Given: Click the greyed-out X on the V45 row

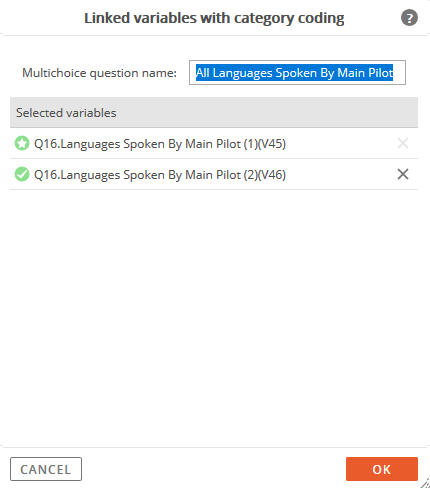Looking at the screenshot, I should 403,143.
